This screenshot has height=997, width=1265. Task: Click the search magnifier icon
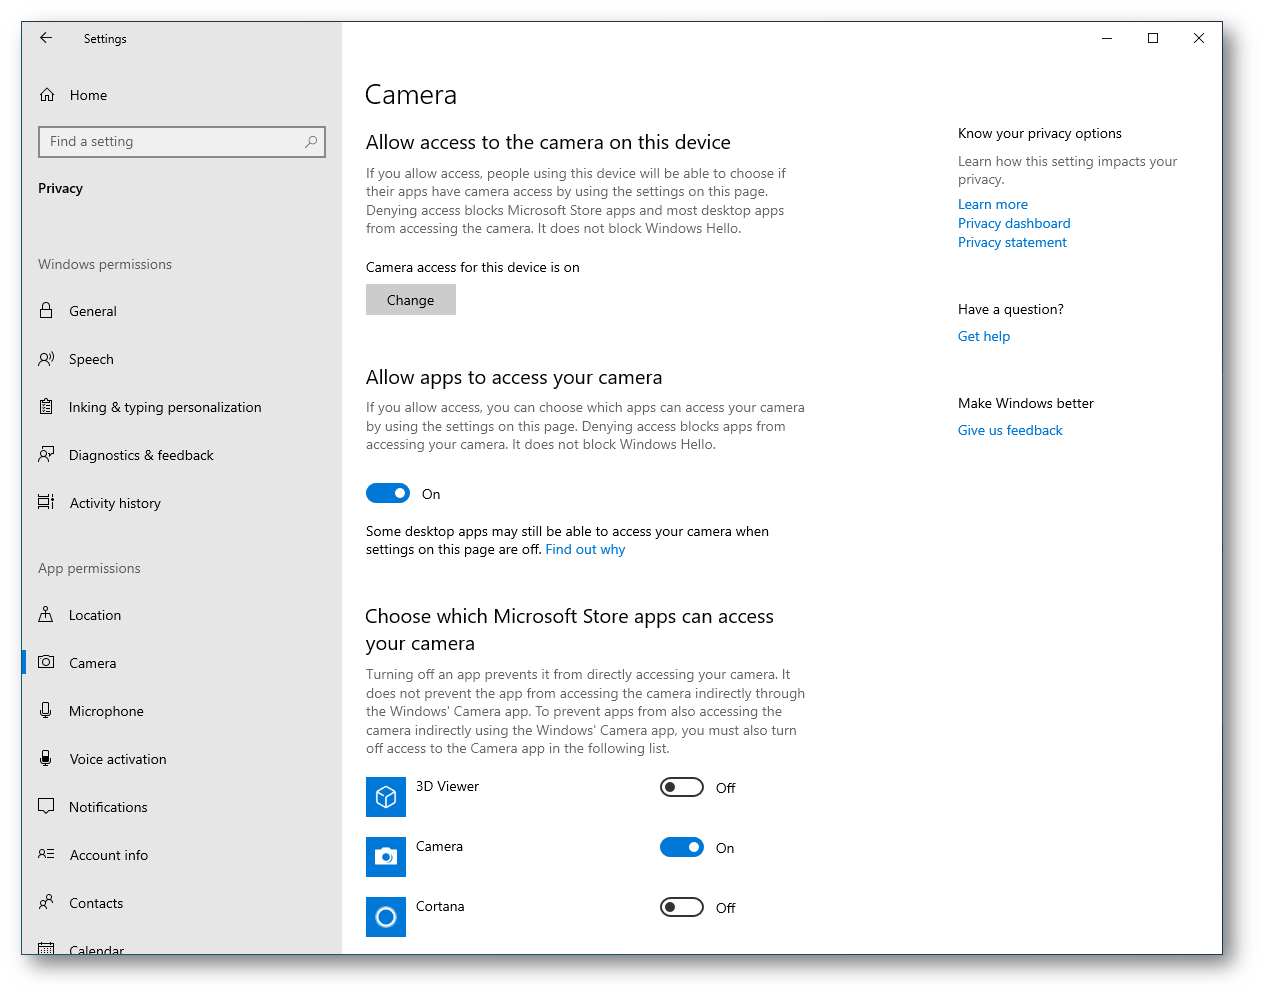(311, 142)
